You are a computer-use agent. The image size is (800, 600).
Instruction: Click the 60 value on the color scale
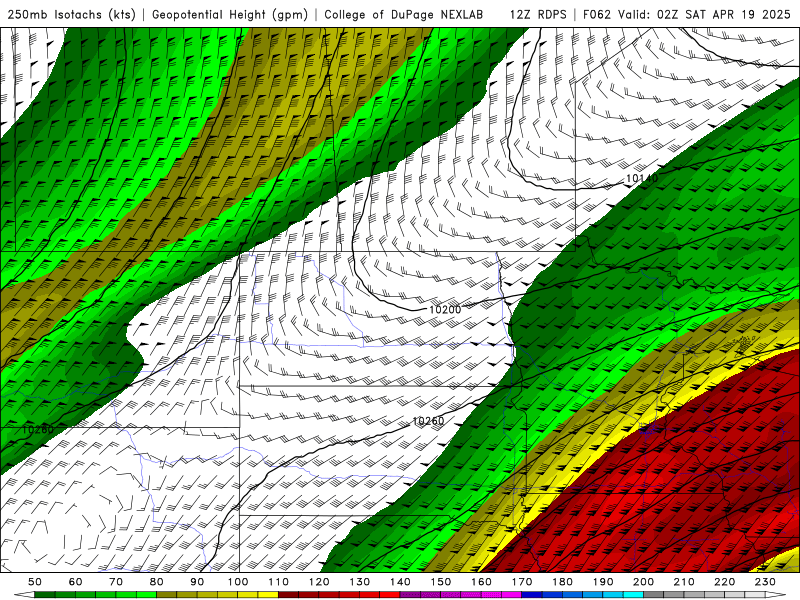[76, 582]
